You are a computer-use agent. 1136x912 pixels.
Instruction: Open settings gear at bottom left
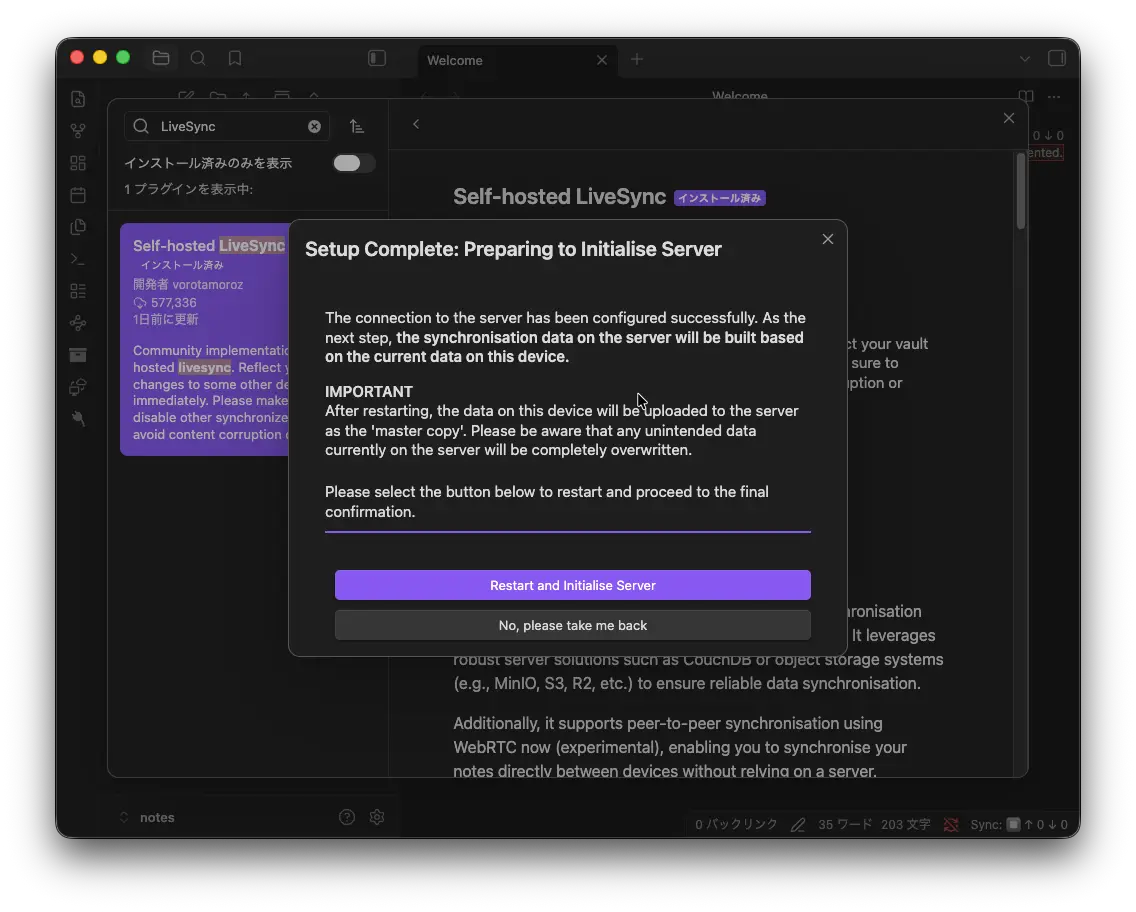[x=377, y=817]
